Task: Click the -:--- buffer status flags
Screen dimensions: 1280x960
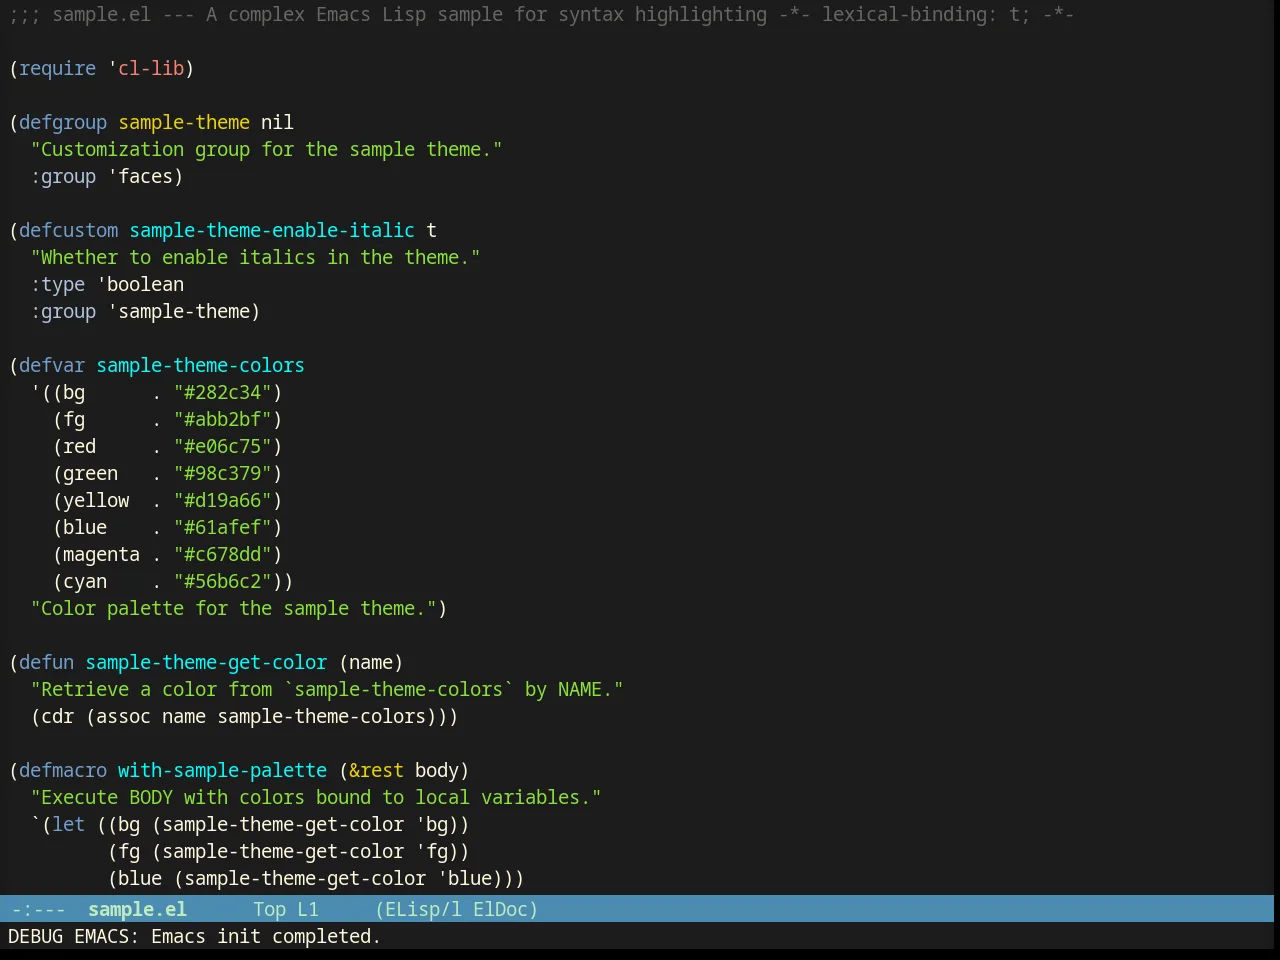Action: coord(38,909)
